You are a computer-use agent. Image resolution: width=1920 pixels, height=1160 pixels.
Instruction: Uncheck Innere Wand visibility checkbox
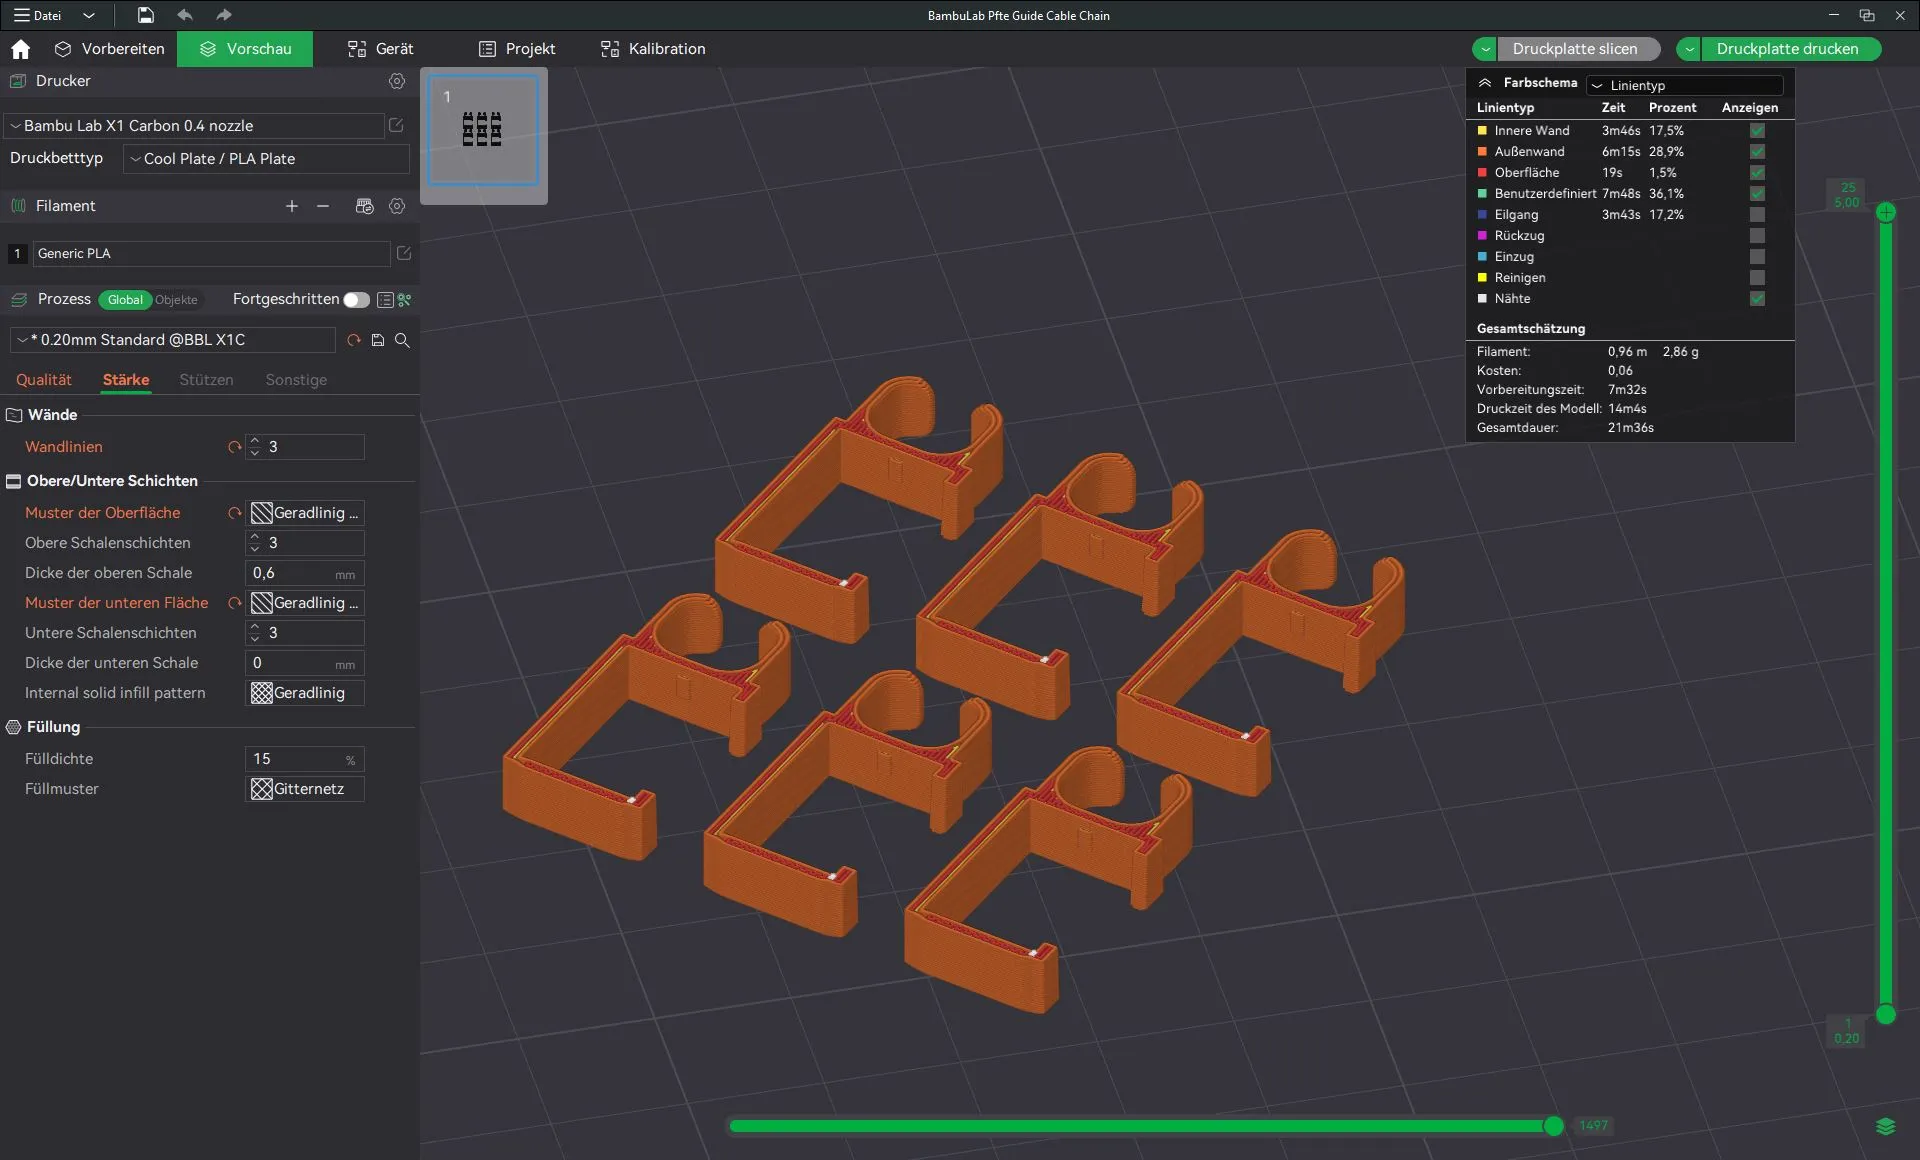coord(1757,131)
